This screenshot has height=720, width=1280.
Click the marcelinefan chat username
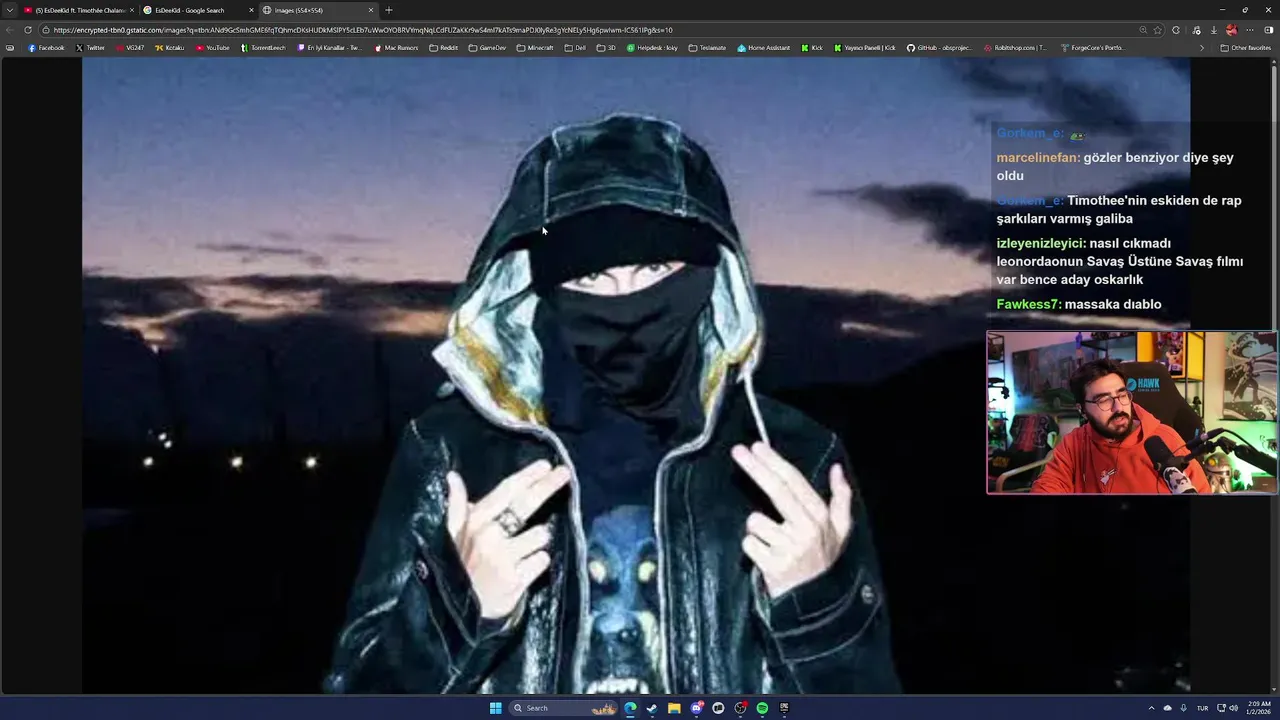click(x=1038, y=158)
